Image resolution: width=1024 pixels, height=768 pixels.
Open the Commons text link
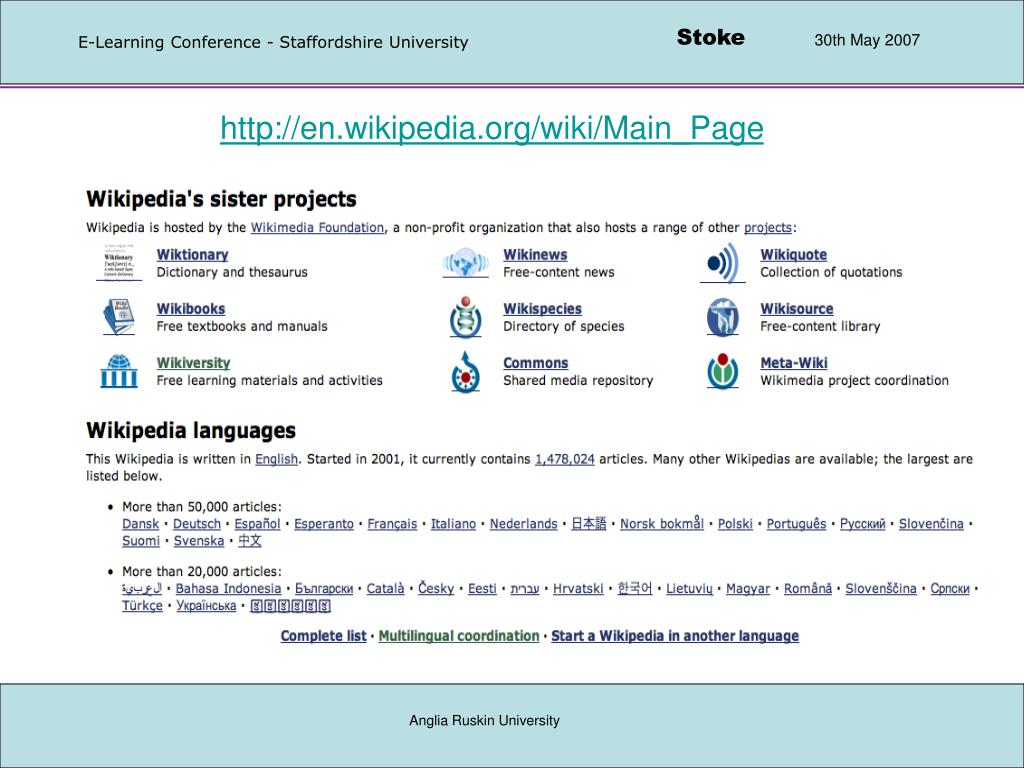click(536, 363)
